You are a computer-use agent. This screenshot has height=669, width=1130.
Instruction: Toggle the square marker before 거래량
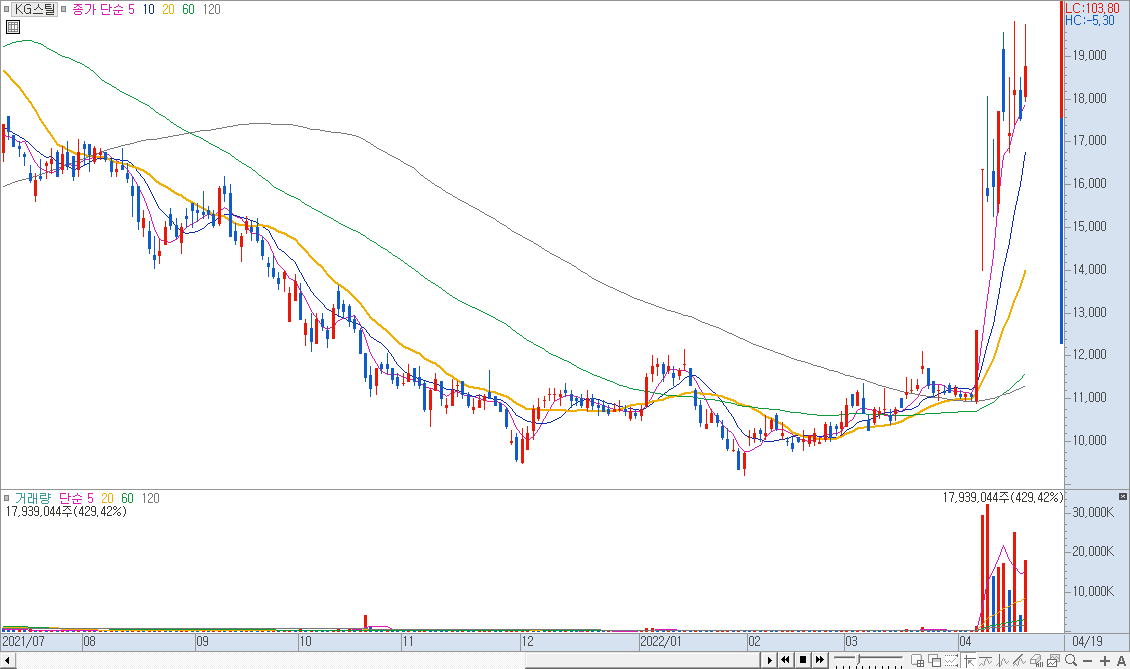pos(6,498)
